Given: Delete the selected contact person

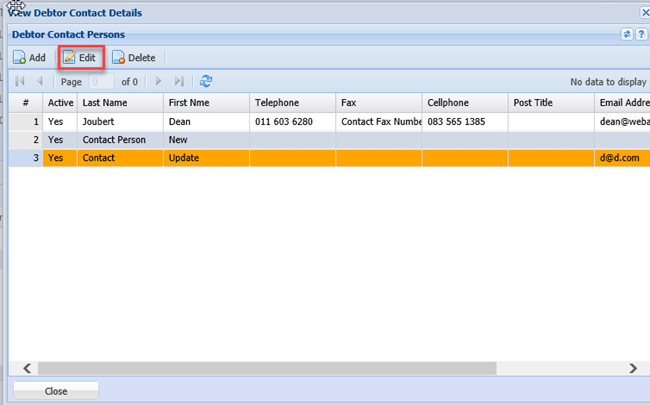Looking at the screenshot, I should tap(133, 58).
